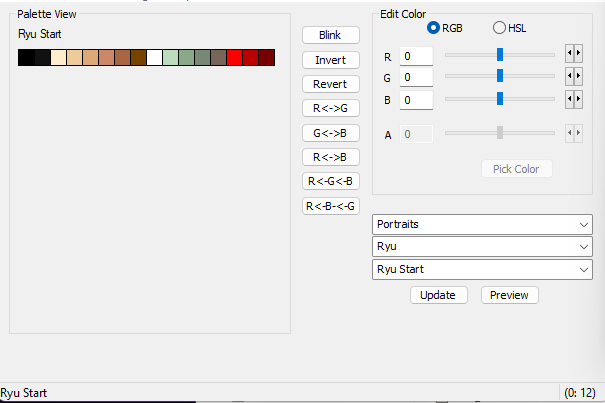Click the Blink button
This screenshot has width=605, height=403.
(x=331, y=35)
